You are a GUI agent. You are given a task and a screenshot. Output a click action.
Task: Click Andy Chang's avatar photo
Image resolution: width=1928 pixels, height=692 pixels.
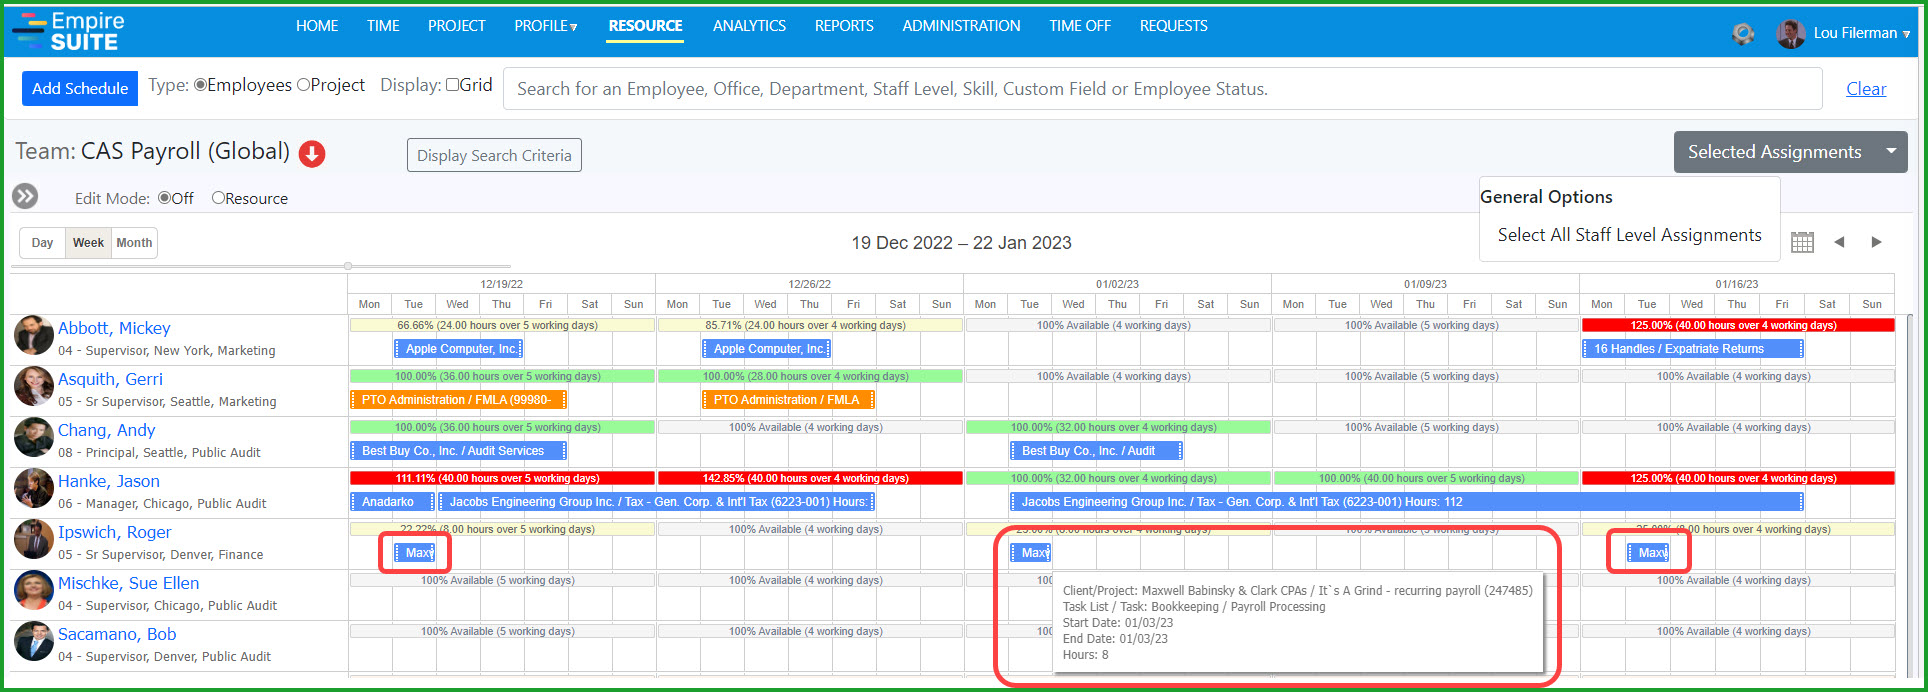[34, 438]
